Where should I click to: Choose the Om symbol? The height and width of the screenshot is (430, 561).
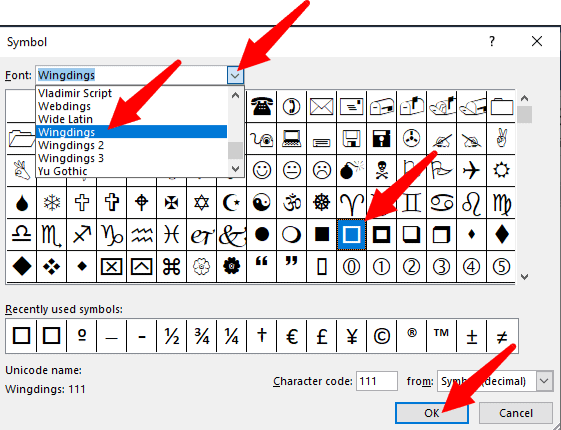pyautogui.click(x=292, y=203)
